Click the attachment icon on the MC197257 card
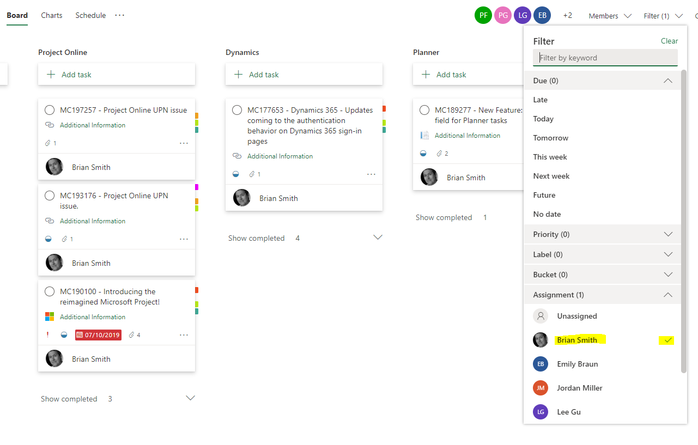 48,143
